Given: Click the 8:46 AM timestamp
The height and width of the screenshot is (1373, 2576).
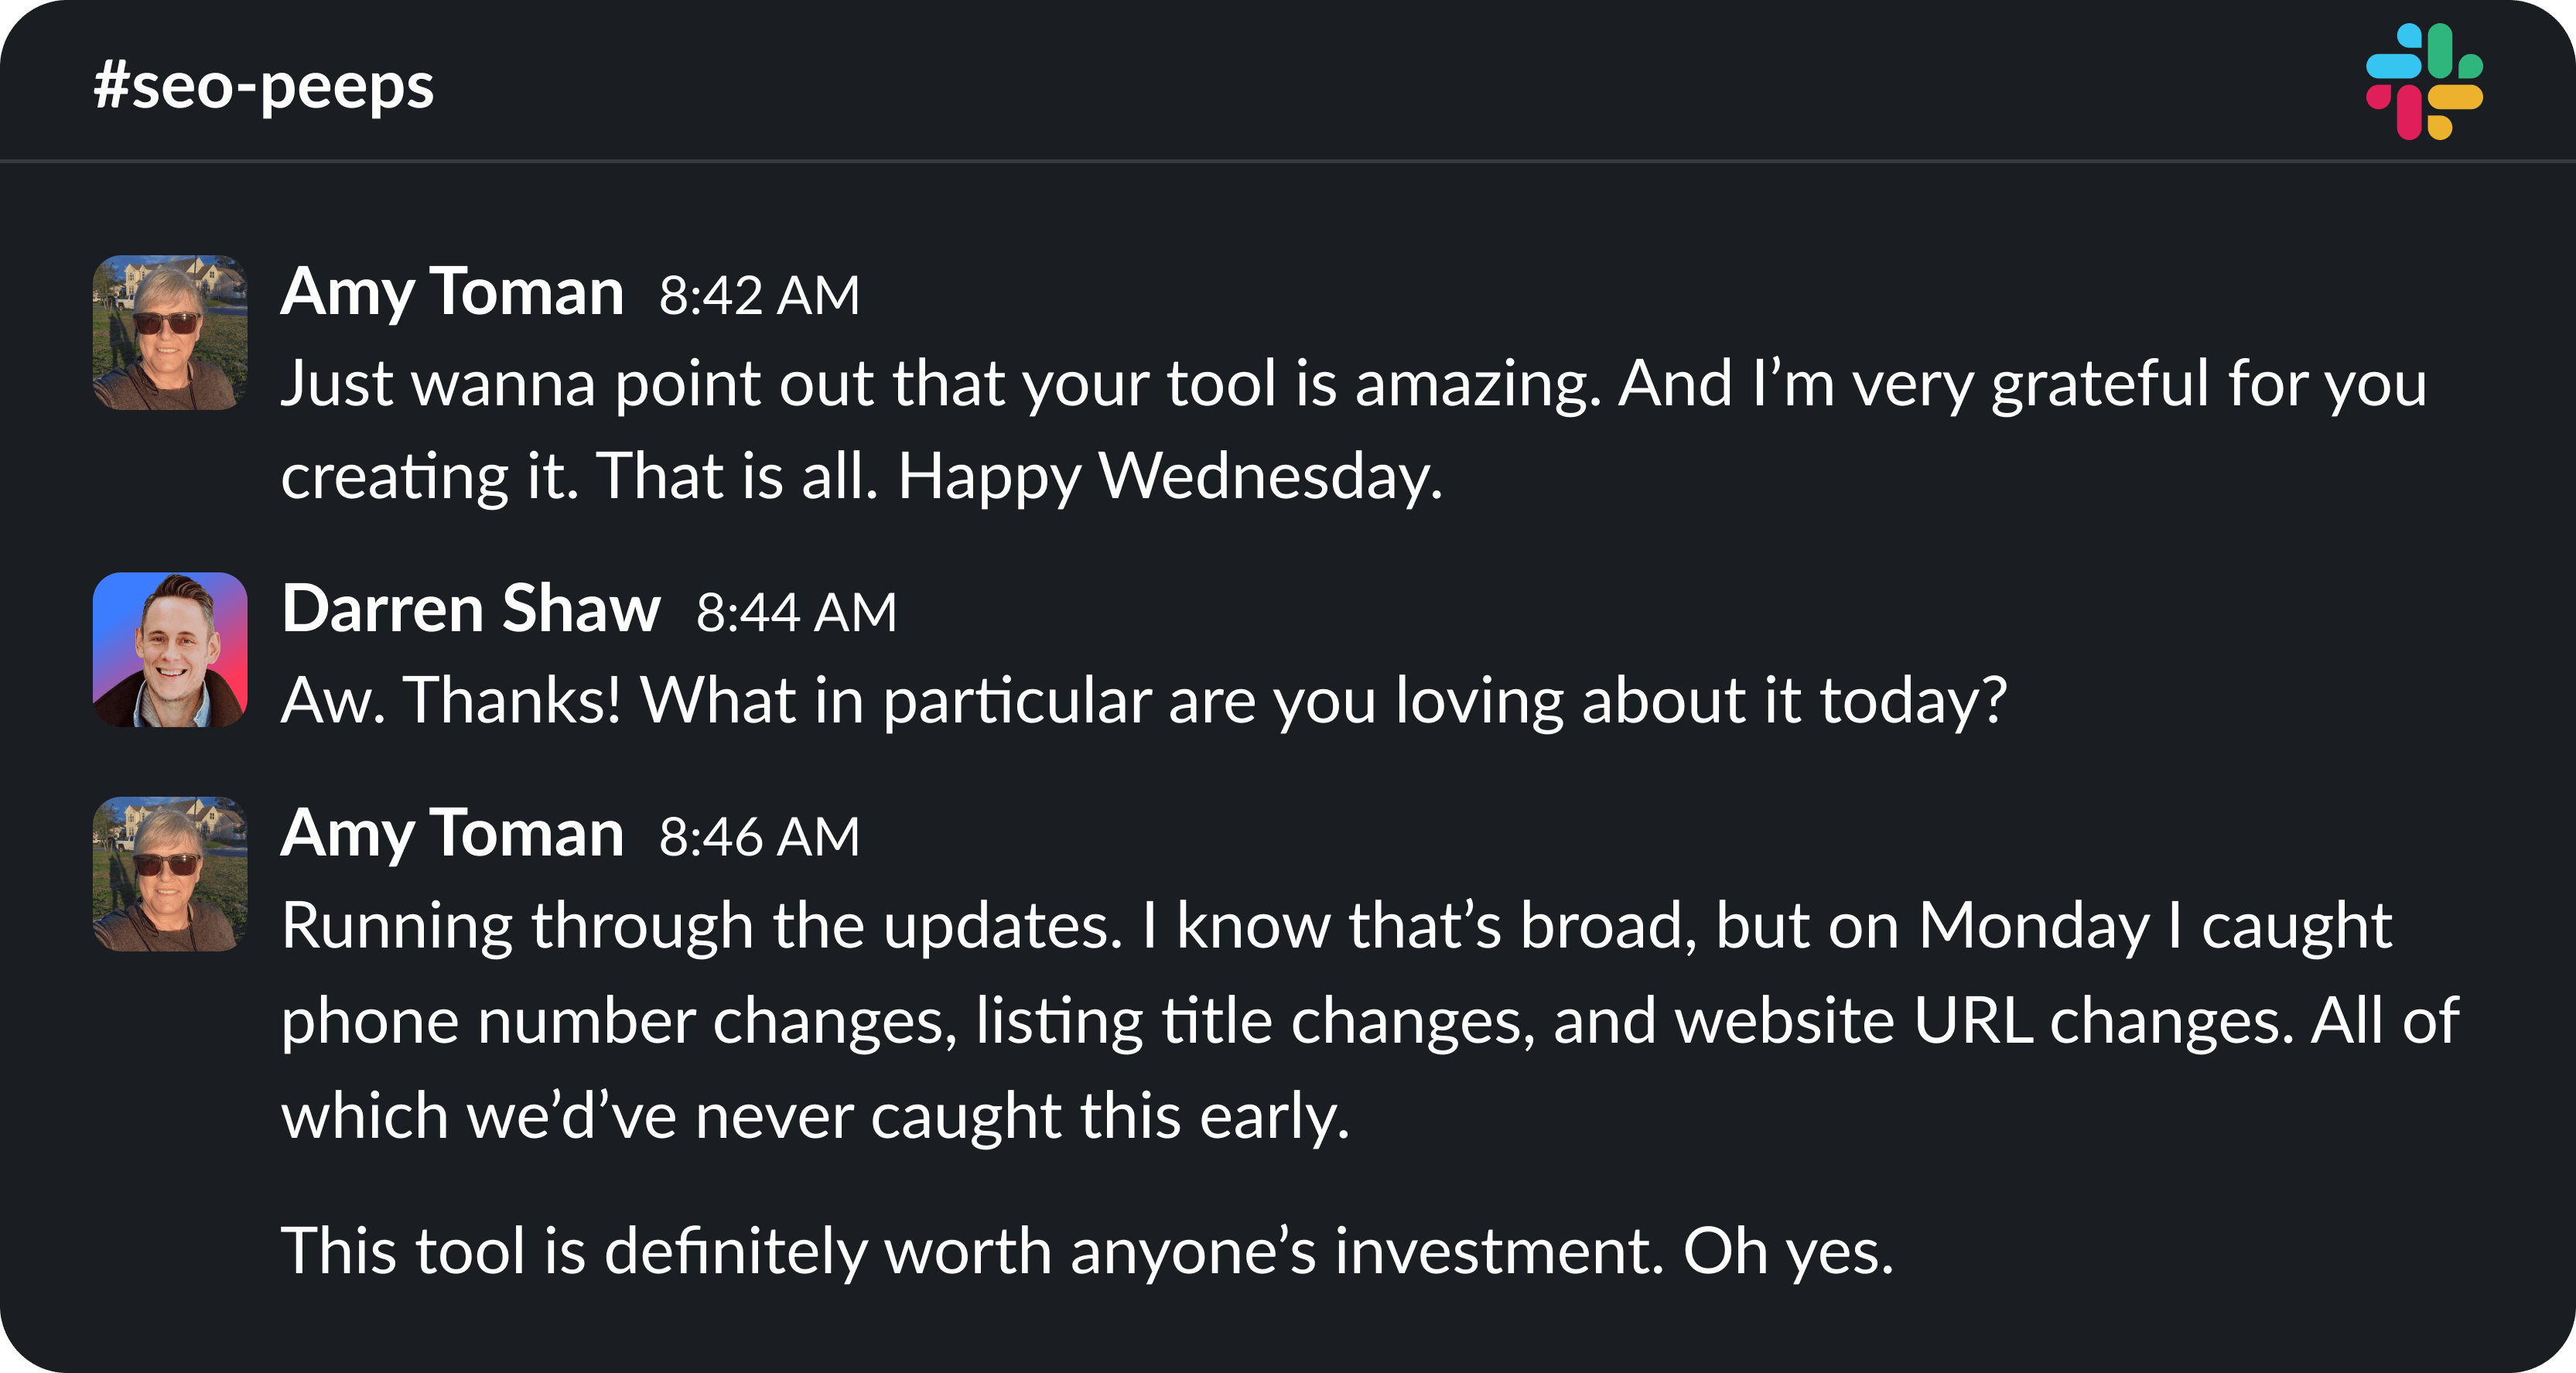Looking at the screenshot, I should point(759,837).
